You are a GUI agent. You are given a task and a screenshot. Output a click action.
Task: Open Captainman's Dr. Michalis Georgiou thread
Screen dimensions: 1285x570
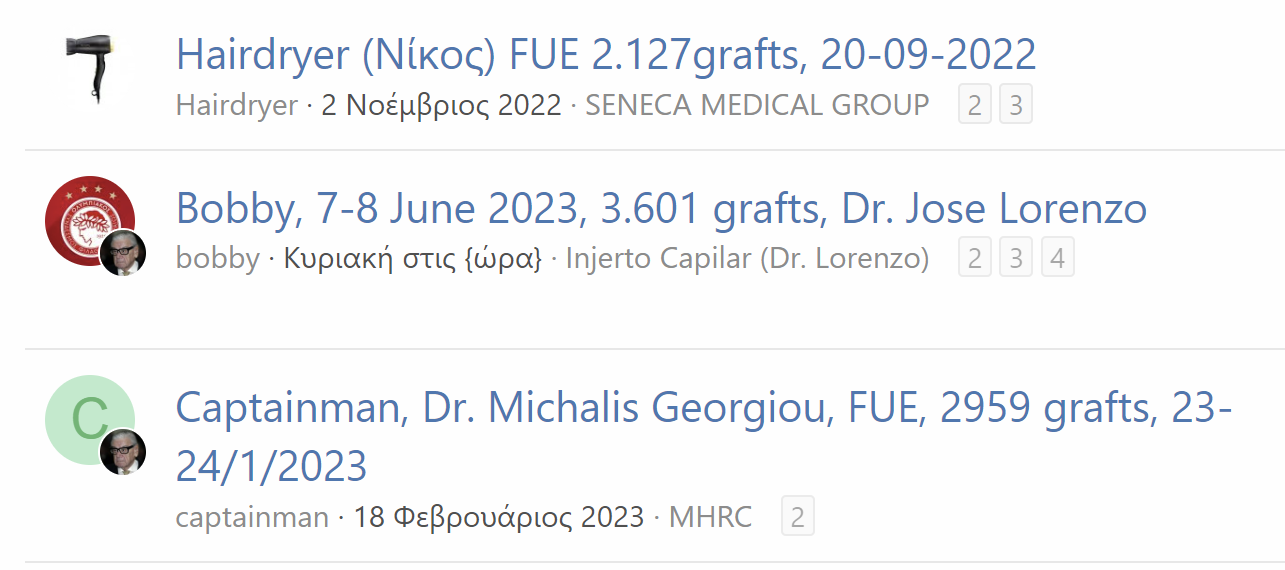pos(703,409)
